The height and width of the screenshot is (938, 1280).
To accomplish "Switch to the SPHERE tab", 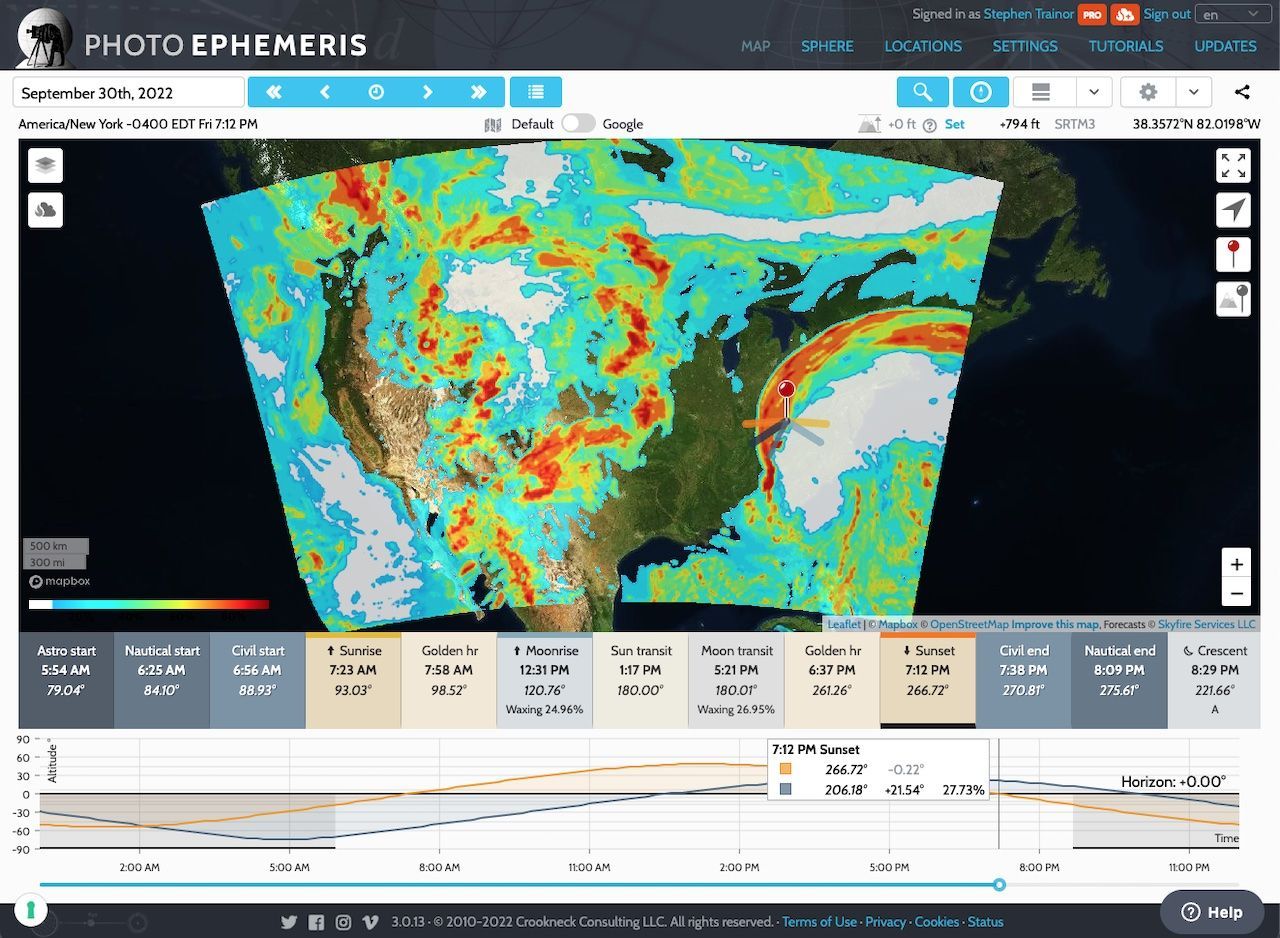I will 827,46.
